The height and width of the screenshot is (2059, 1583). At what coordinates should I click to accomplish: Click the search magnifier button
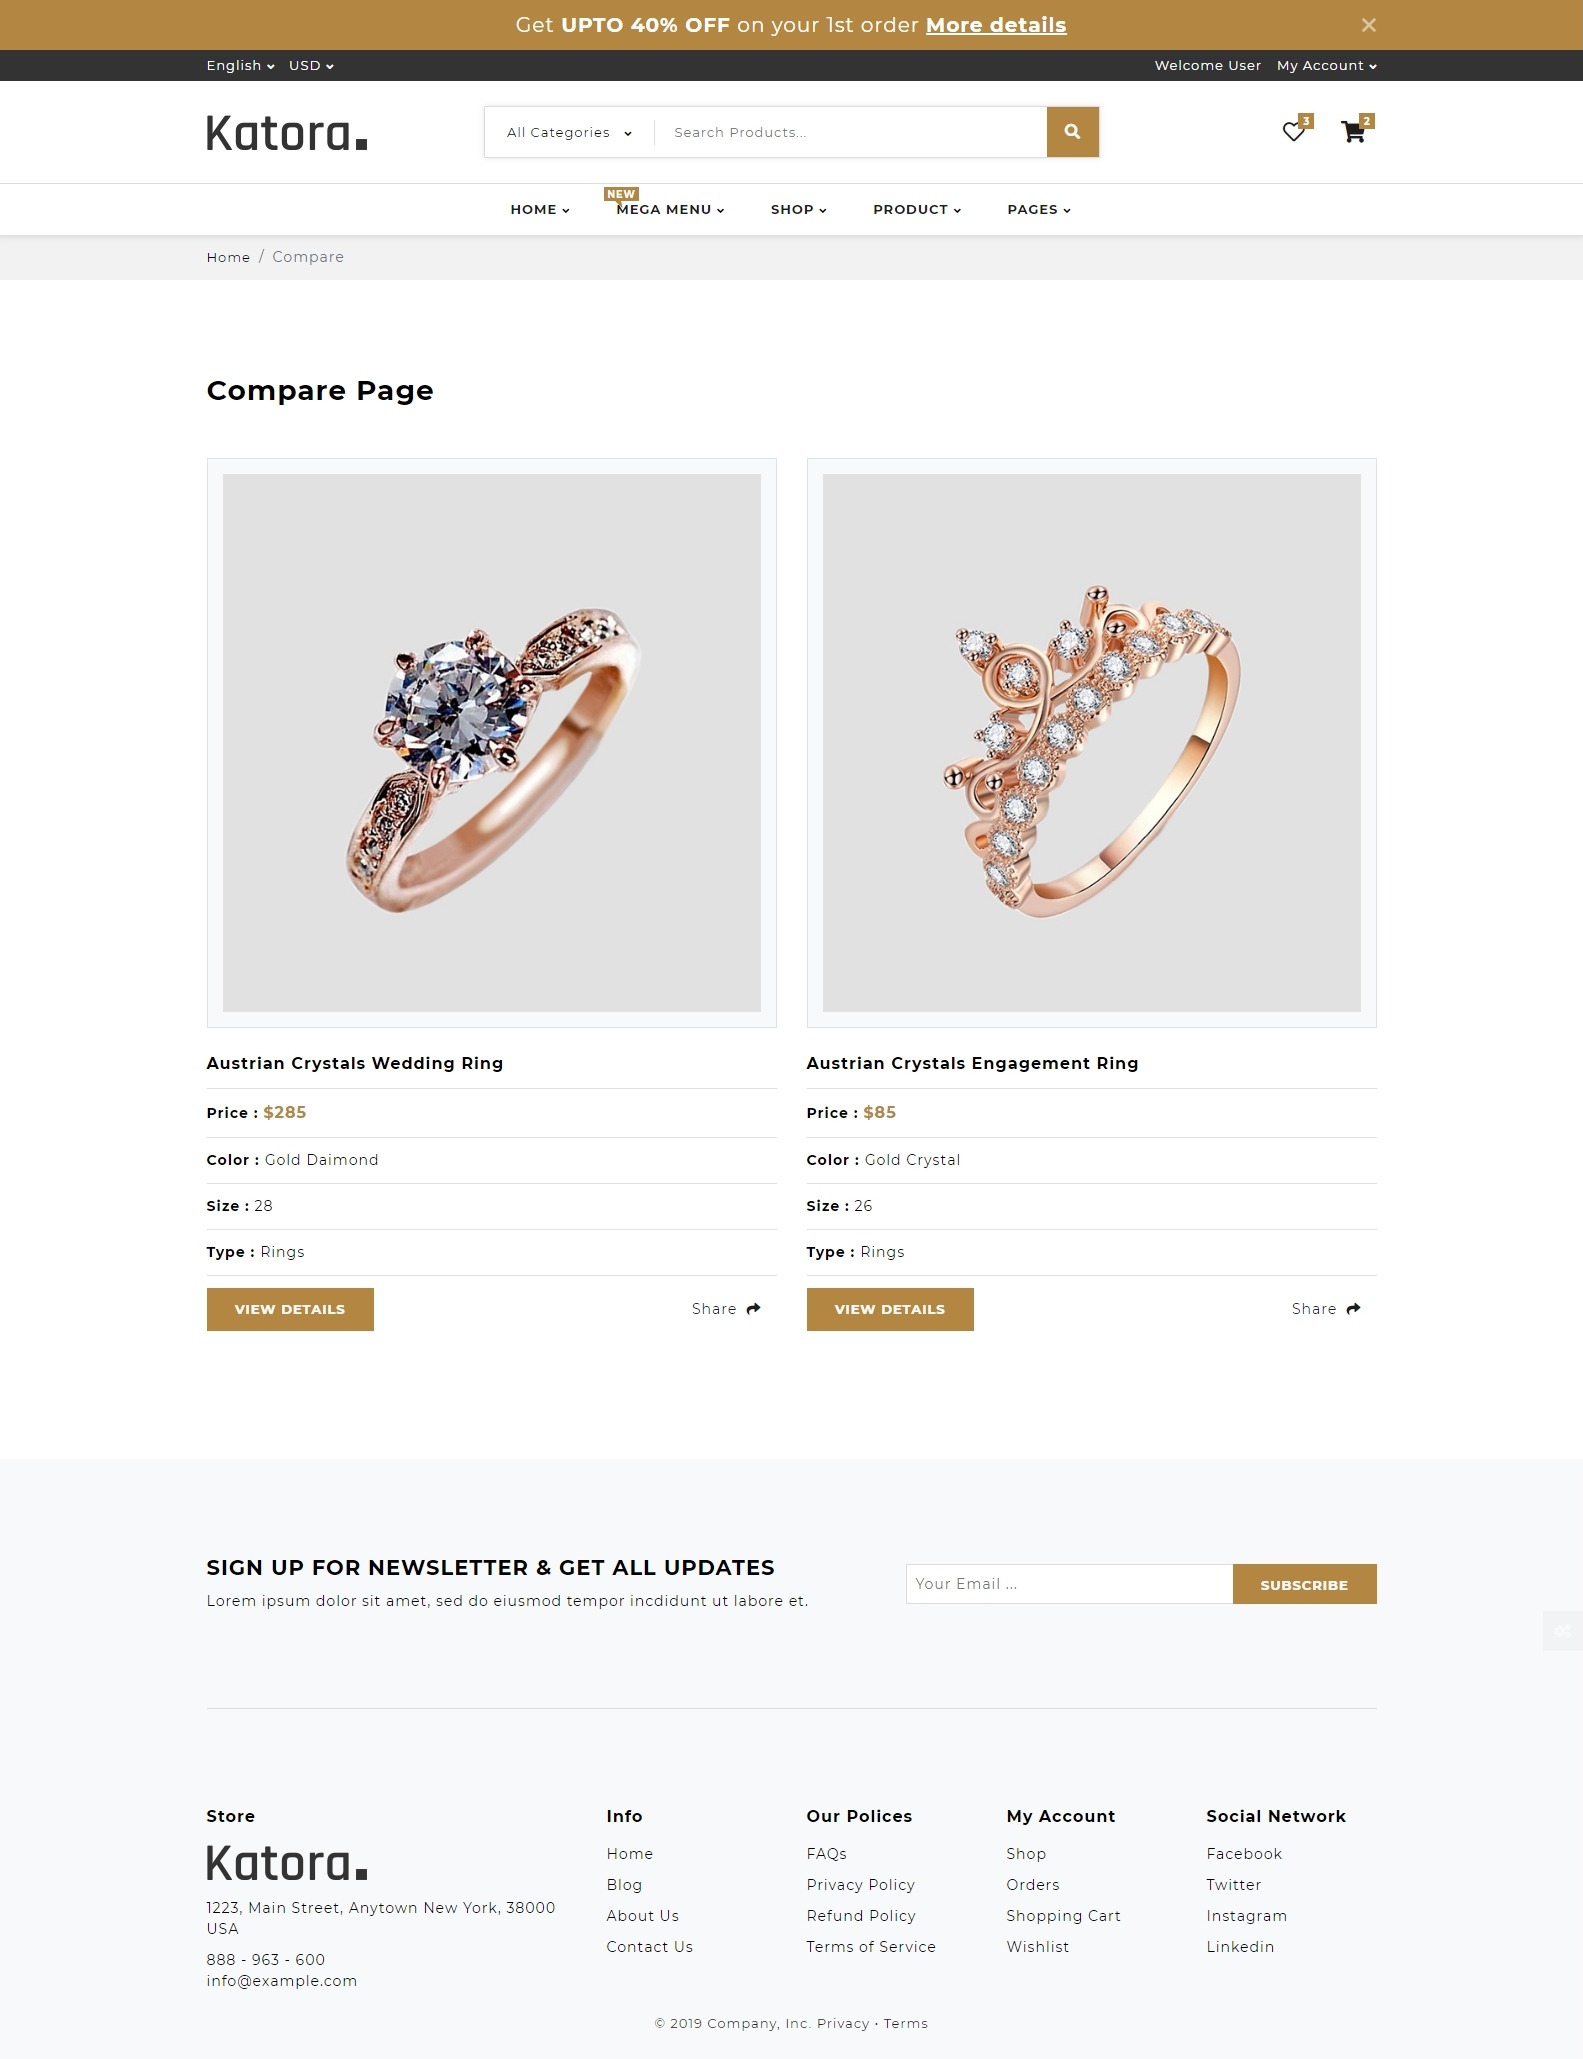coord(1072,132)
